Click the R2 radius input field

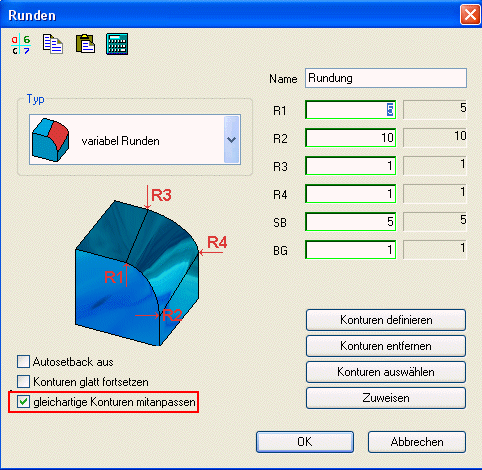click(x=350, y=138)
